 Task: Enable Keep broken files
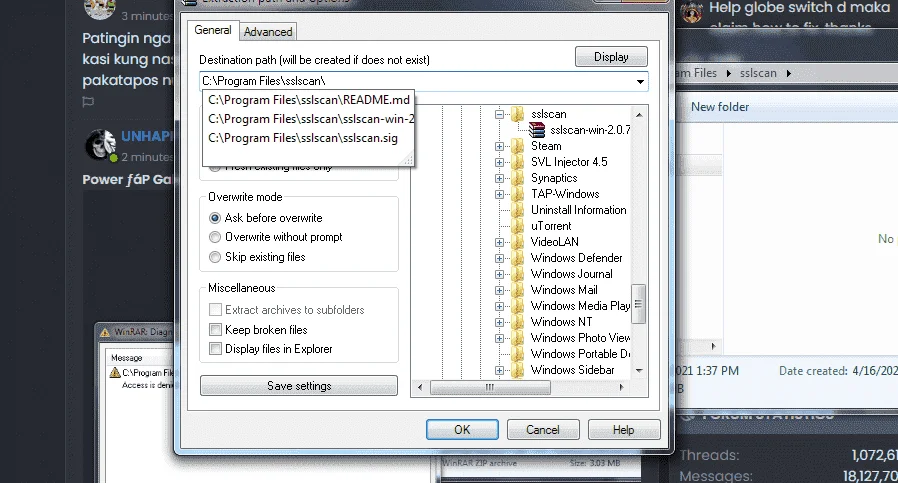tap(258, 329)
